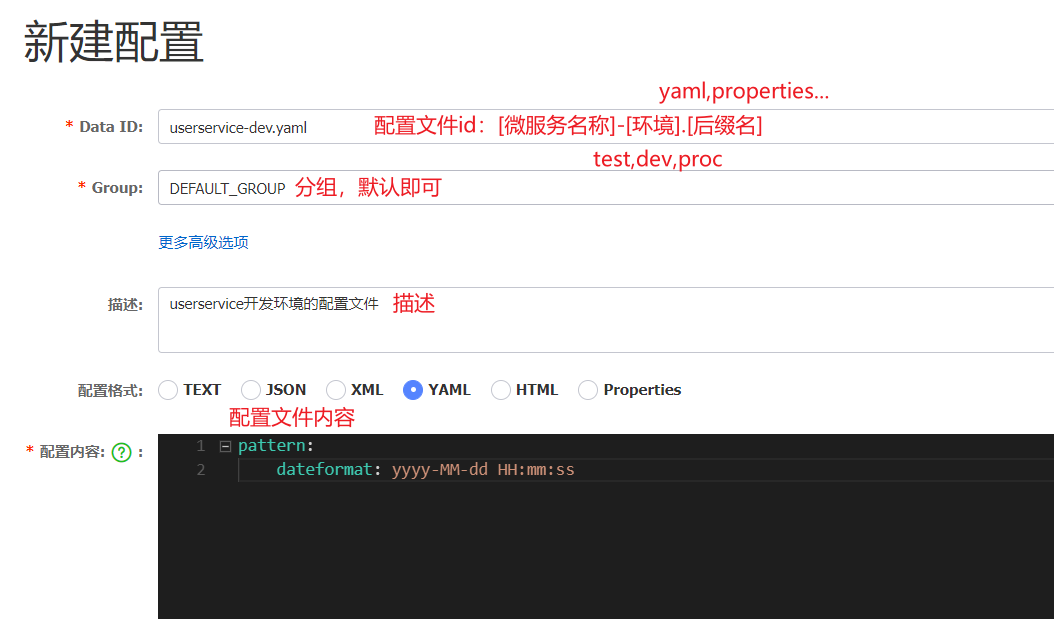Select the TEXT format radio button
The height and width of the screenshot is (619, 1054).
point(168,390)
